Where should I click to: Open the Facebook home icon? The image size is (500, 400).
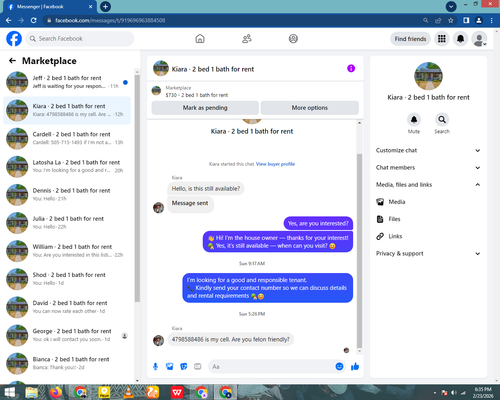200,39
